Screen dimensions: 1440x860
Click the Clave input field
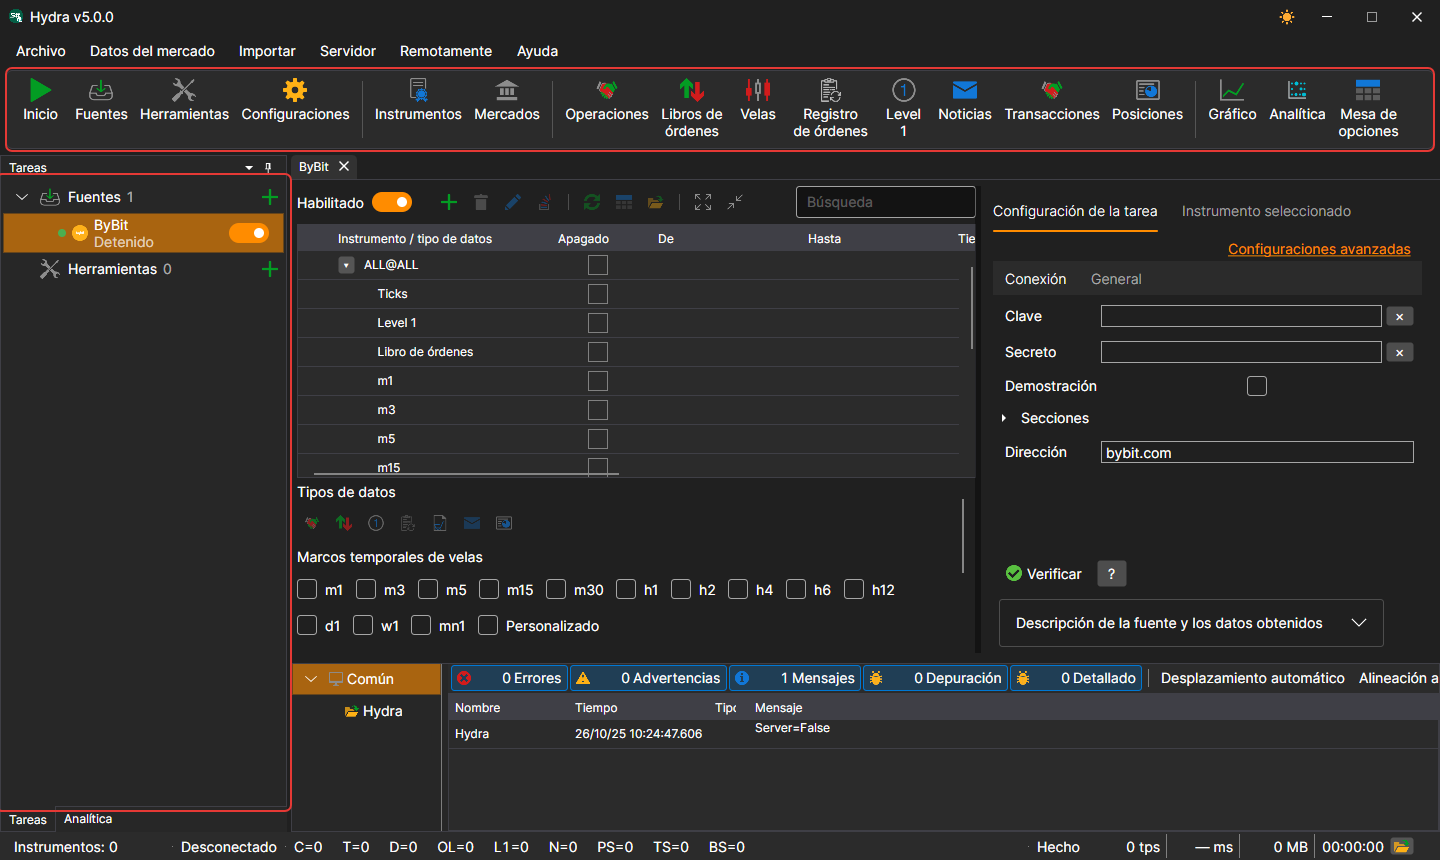tap(1241, 316)
